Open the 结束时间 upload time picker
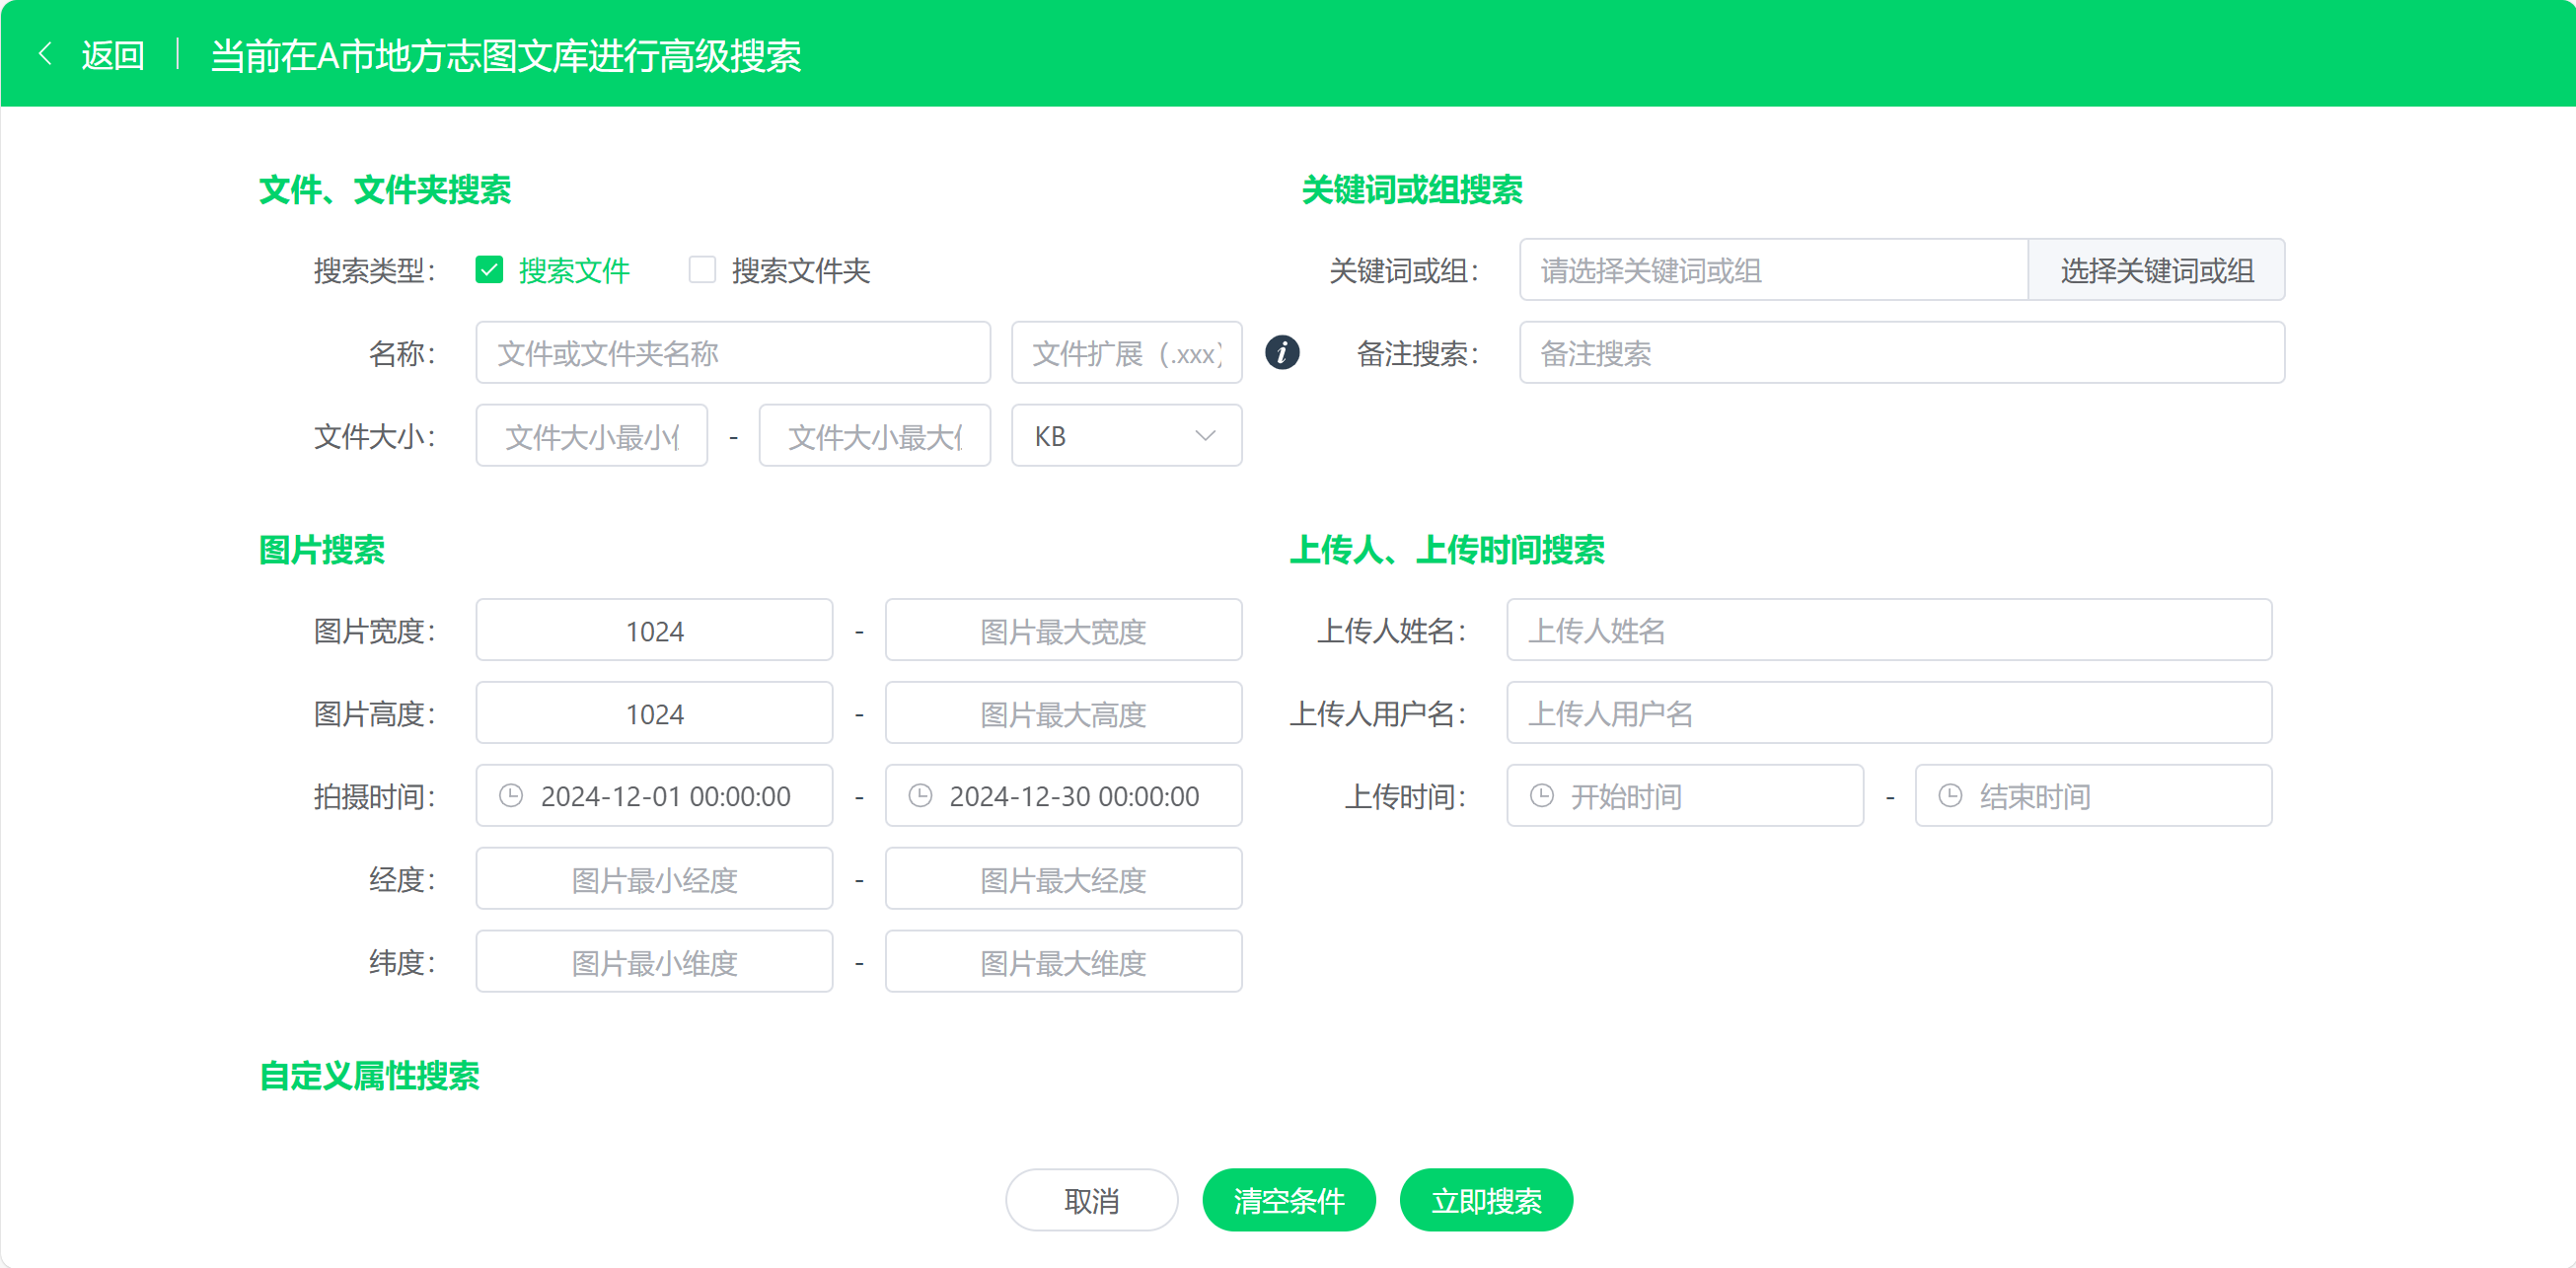The width and height of the screenshot is (2576, 1268). [x=2093, y=796]
